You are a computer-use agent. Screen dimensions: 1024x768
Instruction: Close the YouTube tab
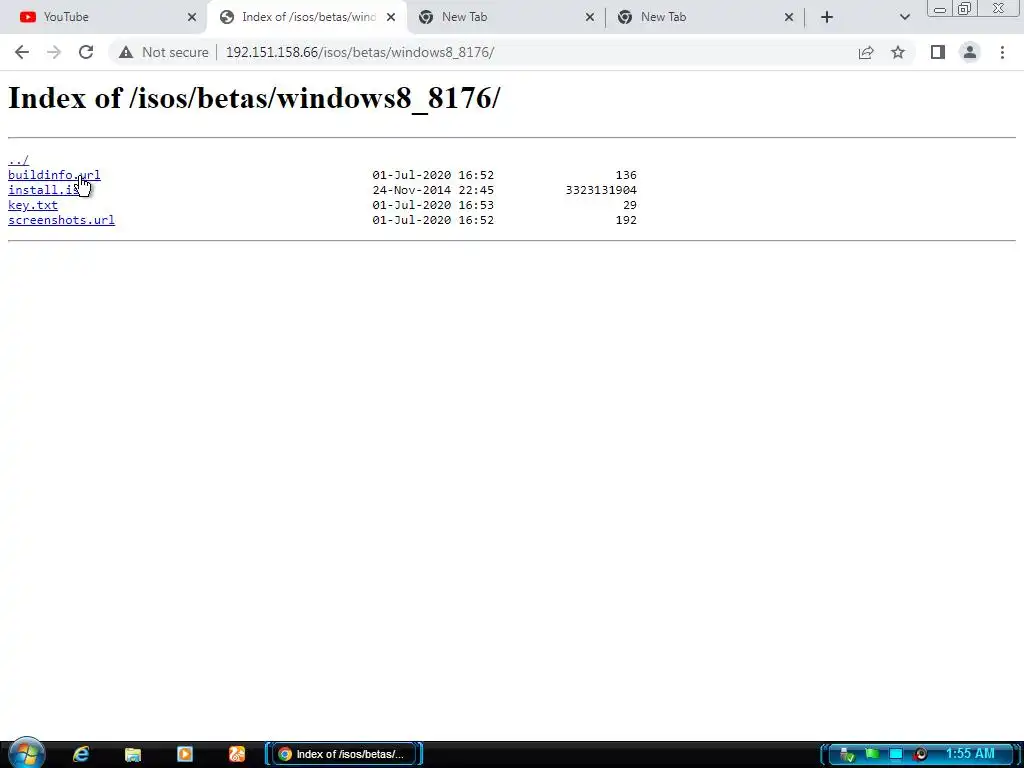tap(192, 17)
